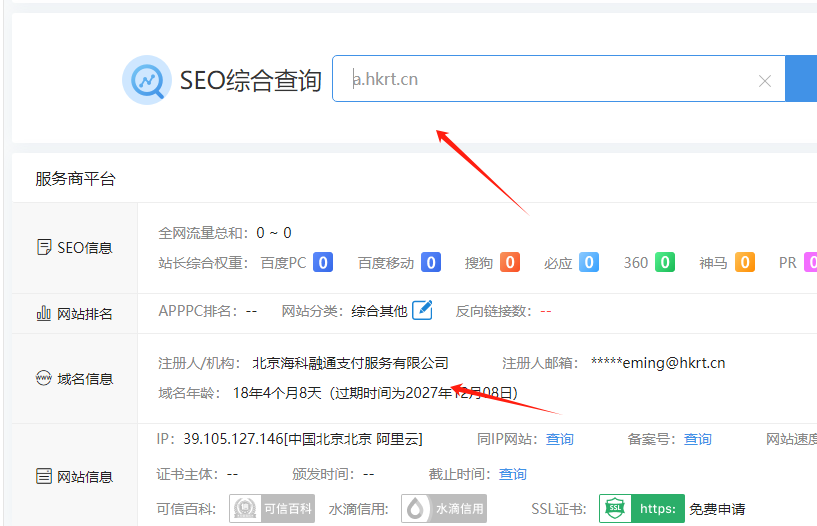Click the green SSL https badge
The width and height of the screenshot is (817, 526).
pos(642,508)
